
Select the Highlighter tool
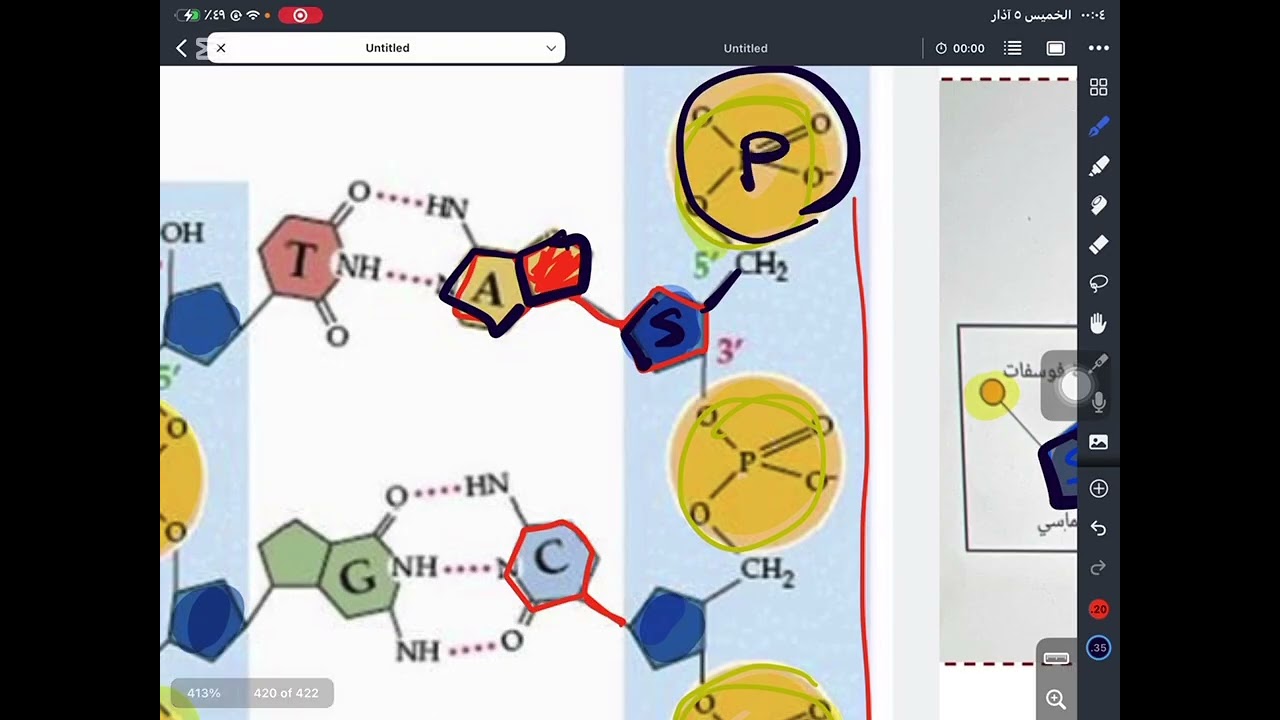[1098, 166]
